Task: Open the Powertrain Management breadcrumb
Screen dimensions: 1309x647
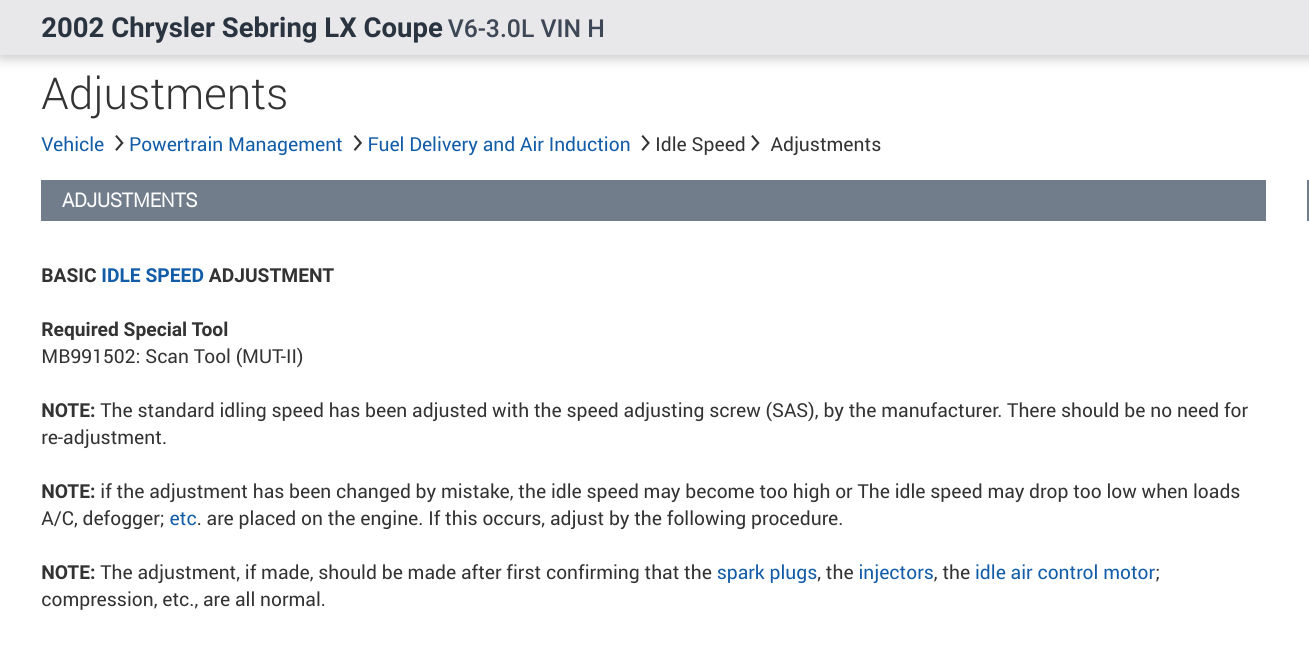Action: click(x=235, y=145)
